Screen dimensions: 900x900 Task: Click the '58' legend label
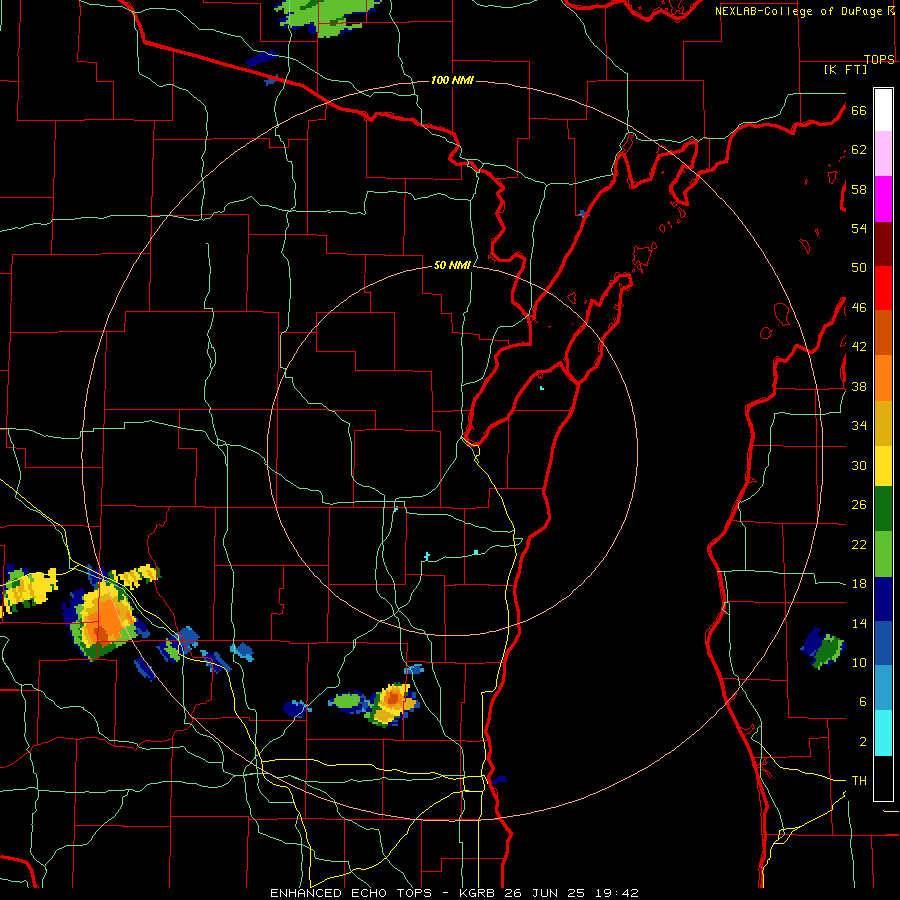coord(859,189)
